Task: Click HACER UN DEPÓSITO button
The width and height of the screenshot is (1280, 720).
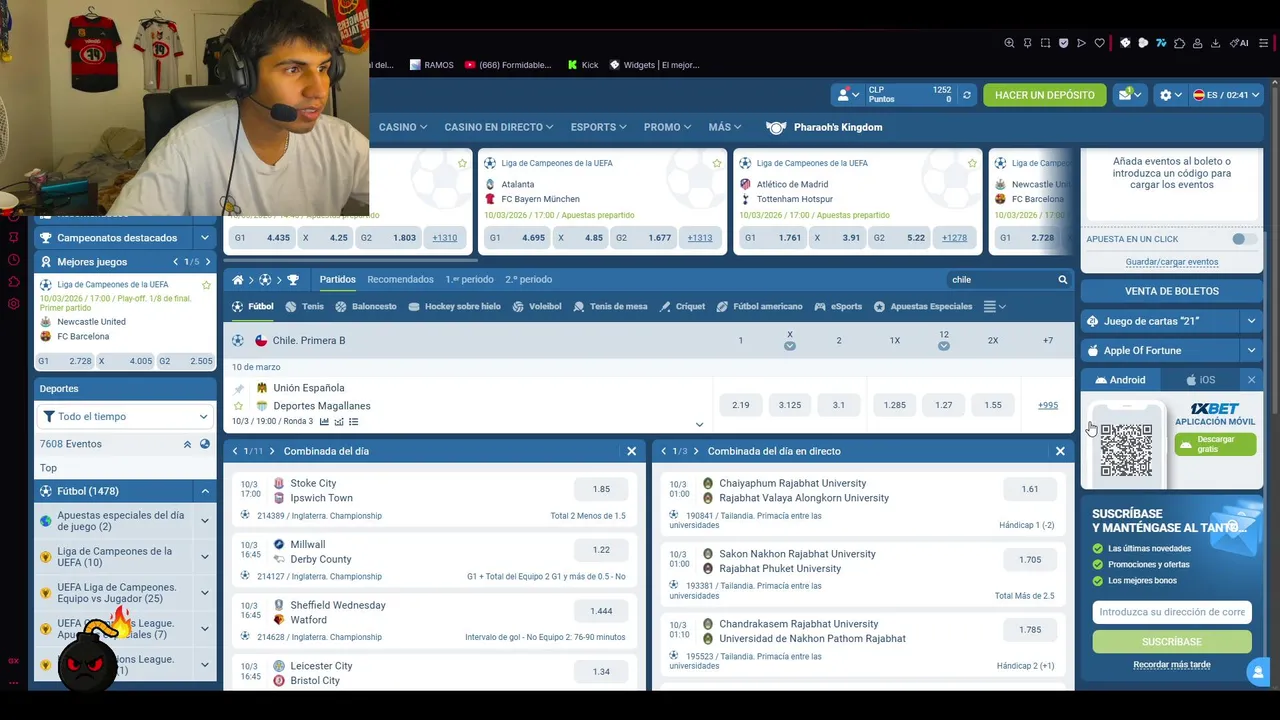Action: coord(1044,95)
